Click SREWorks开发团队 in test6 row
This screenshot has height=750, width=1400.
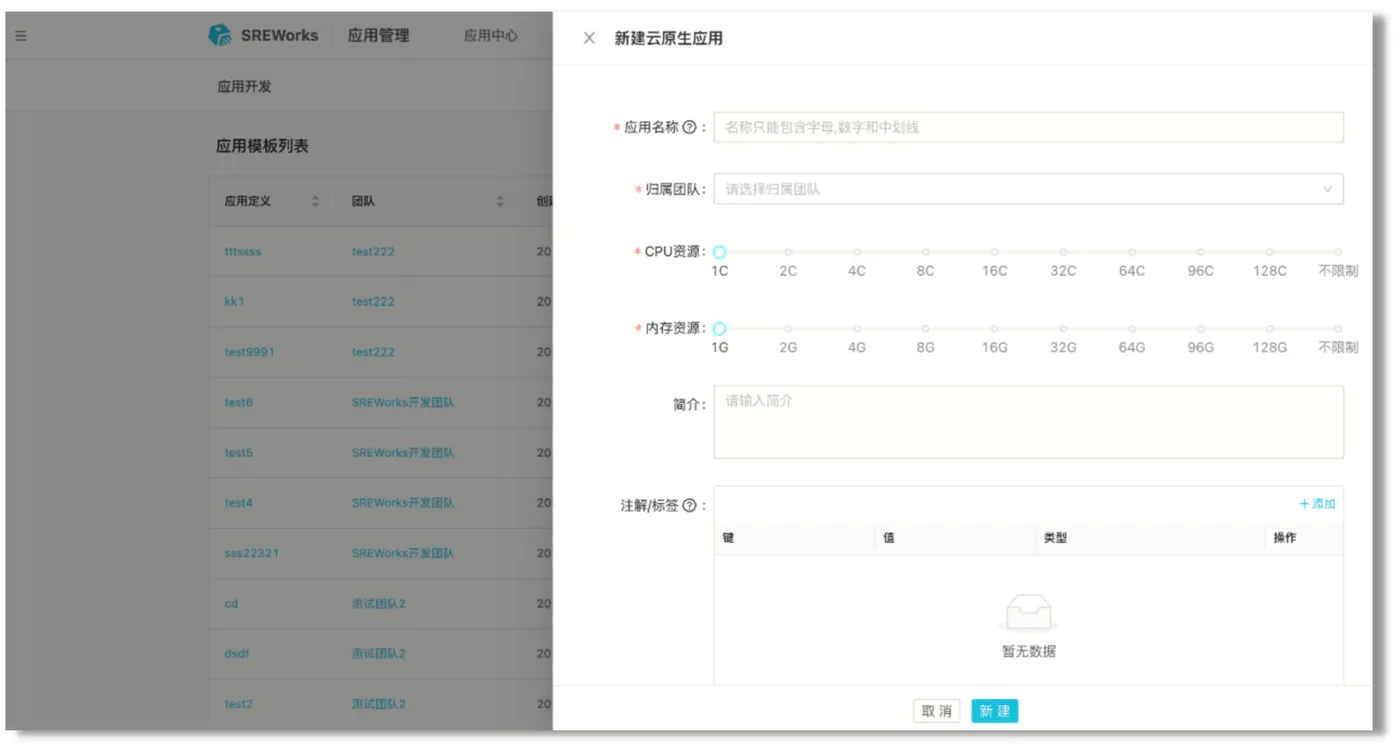pyautogui.click(x=403, y=402)
